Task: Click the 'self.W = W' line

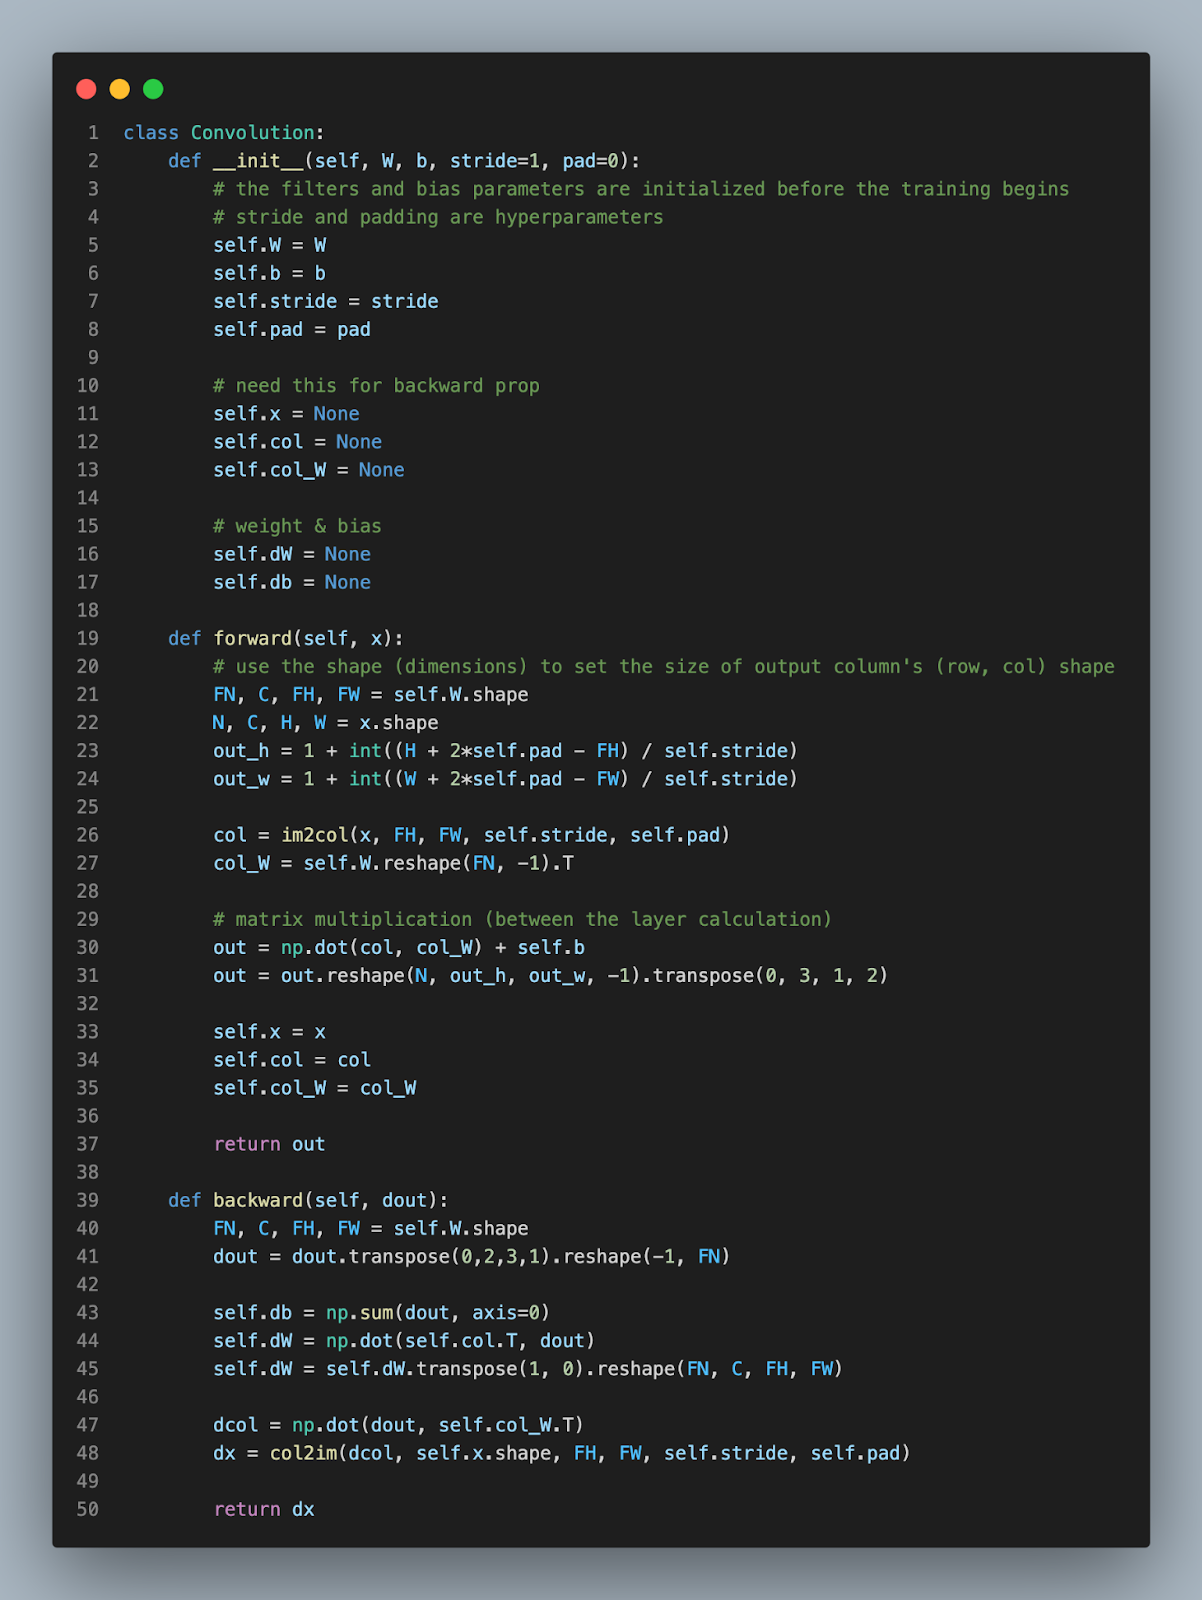Action: coord(270,245)
